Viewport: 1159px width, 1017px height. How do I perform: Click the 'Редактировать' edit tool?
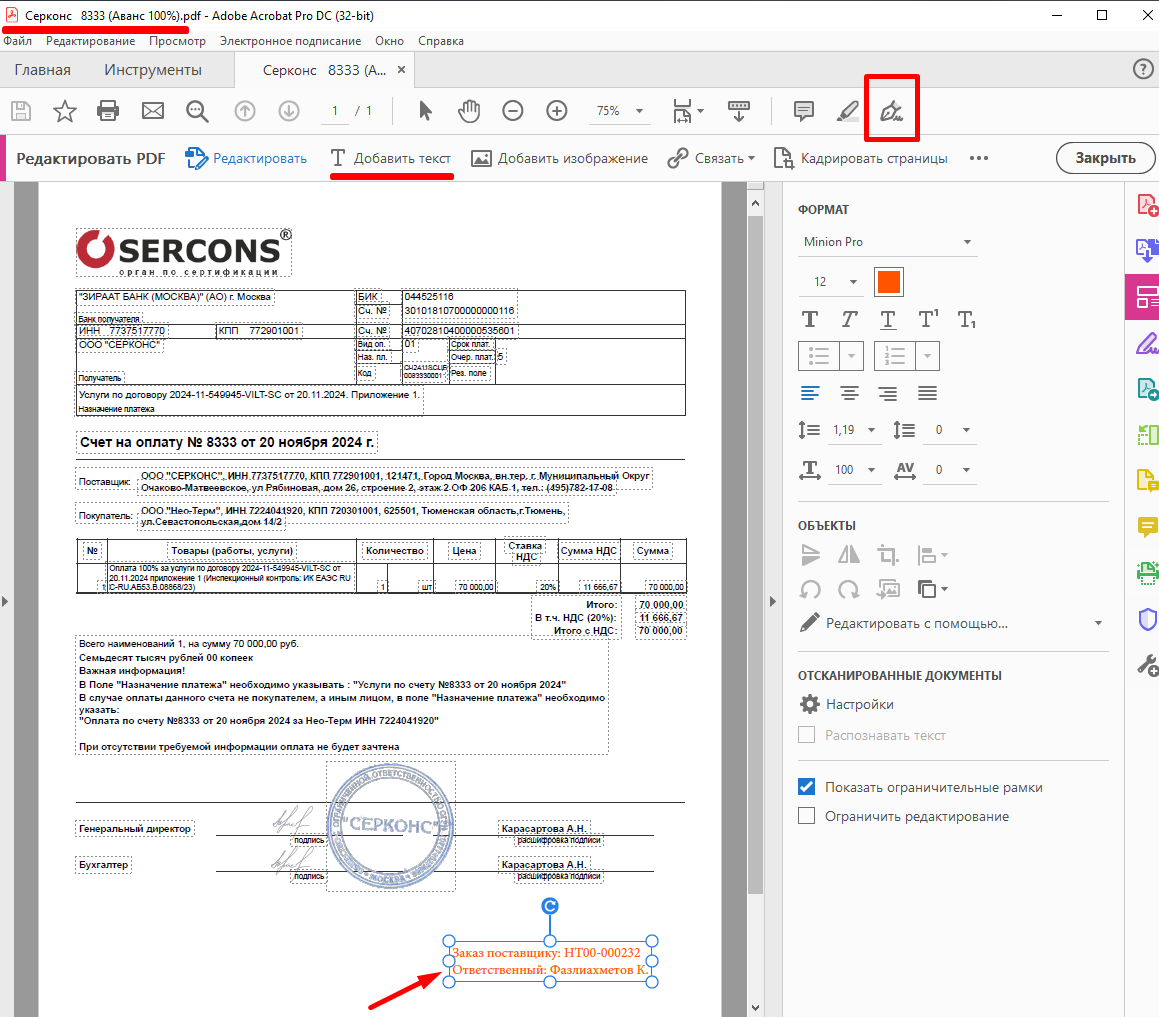(246, 158)
